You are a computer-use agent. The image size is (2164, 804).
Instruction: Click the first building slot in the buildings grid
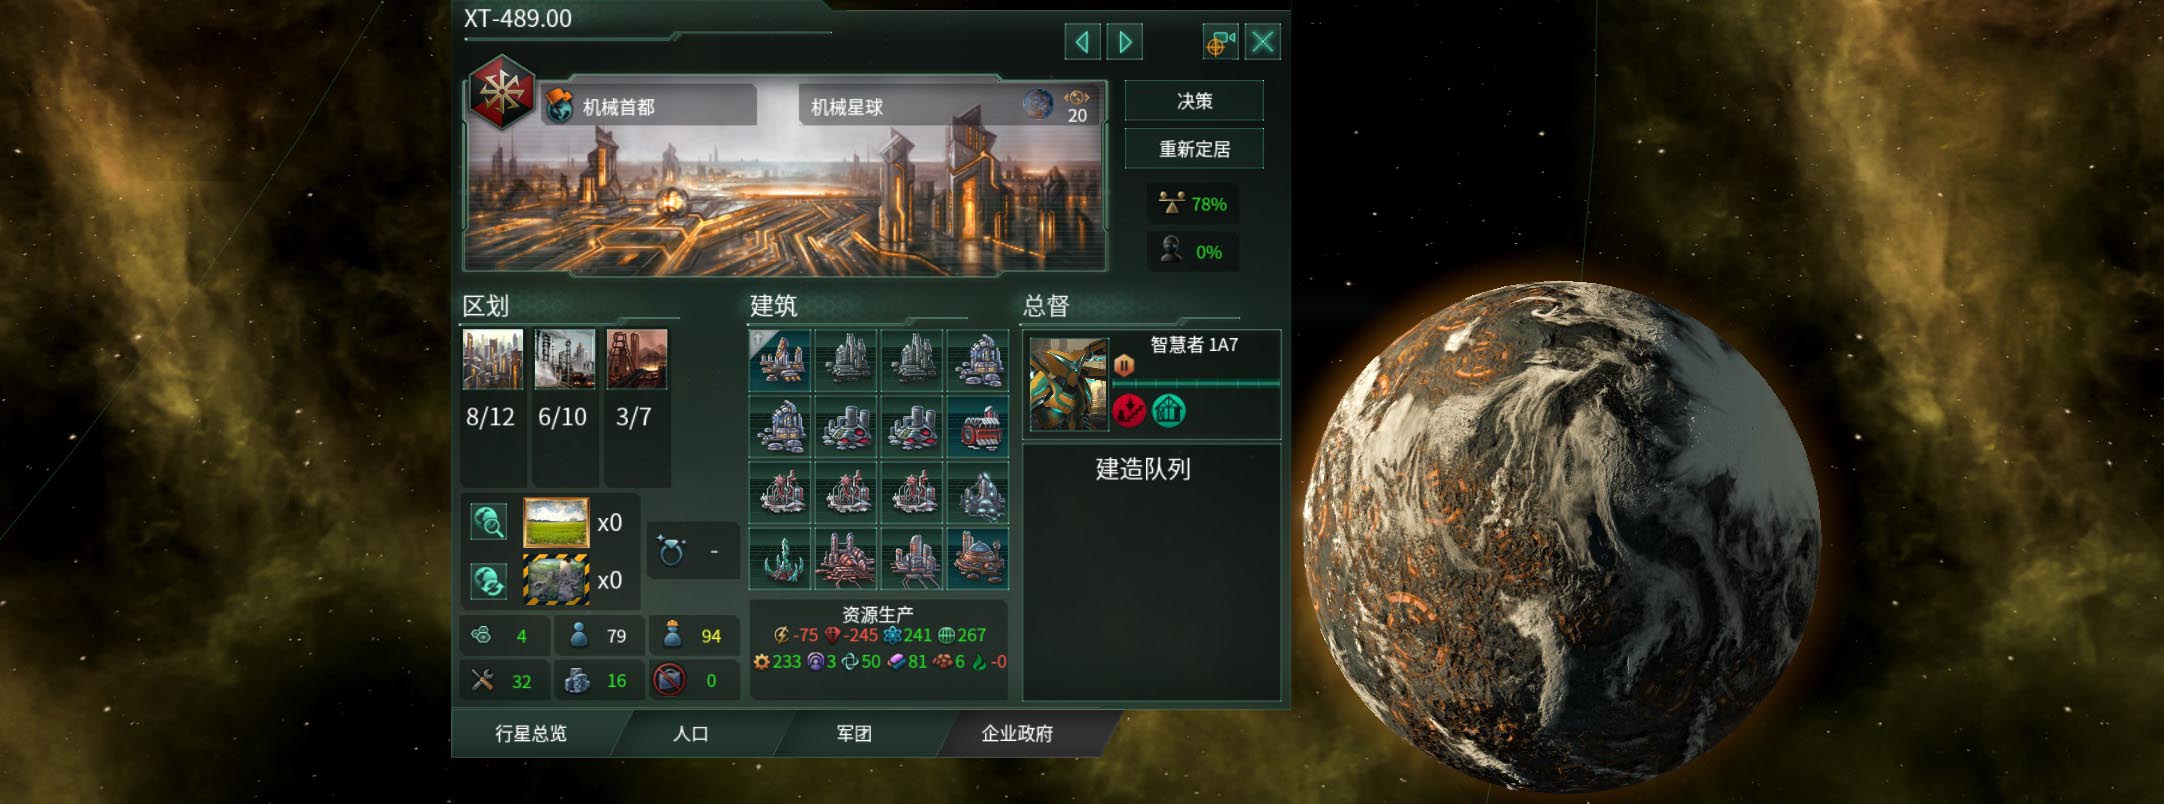pyautogui.click(x=780, y=360)
